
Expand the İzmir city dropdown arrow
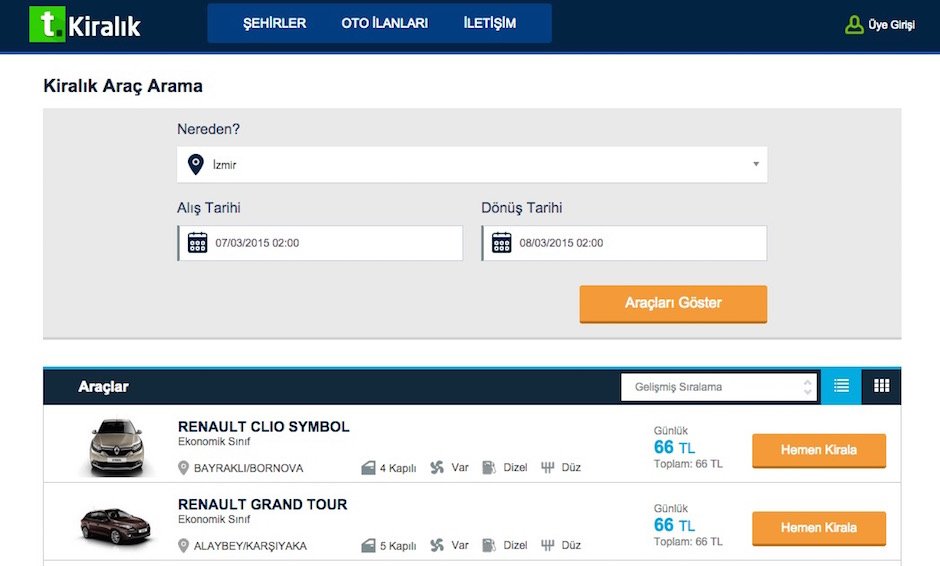(756, 164)
